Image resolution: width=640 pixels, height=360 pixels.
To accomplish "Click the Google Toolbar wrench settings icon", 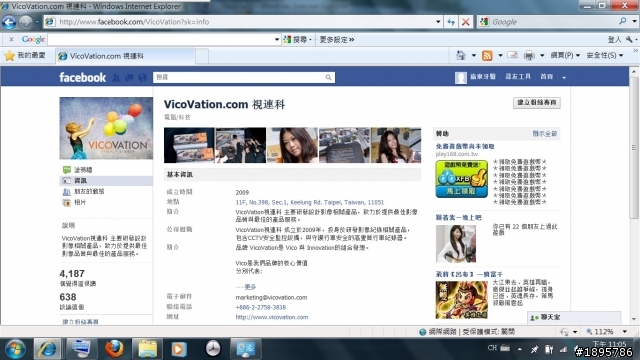I will coord(629,39).
